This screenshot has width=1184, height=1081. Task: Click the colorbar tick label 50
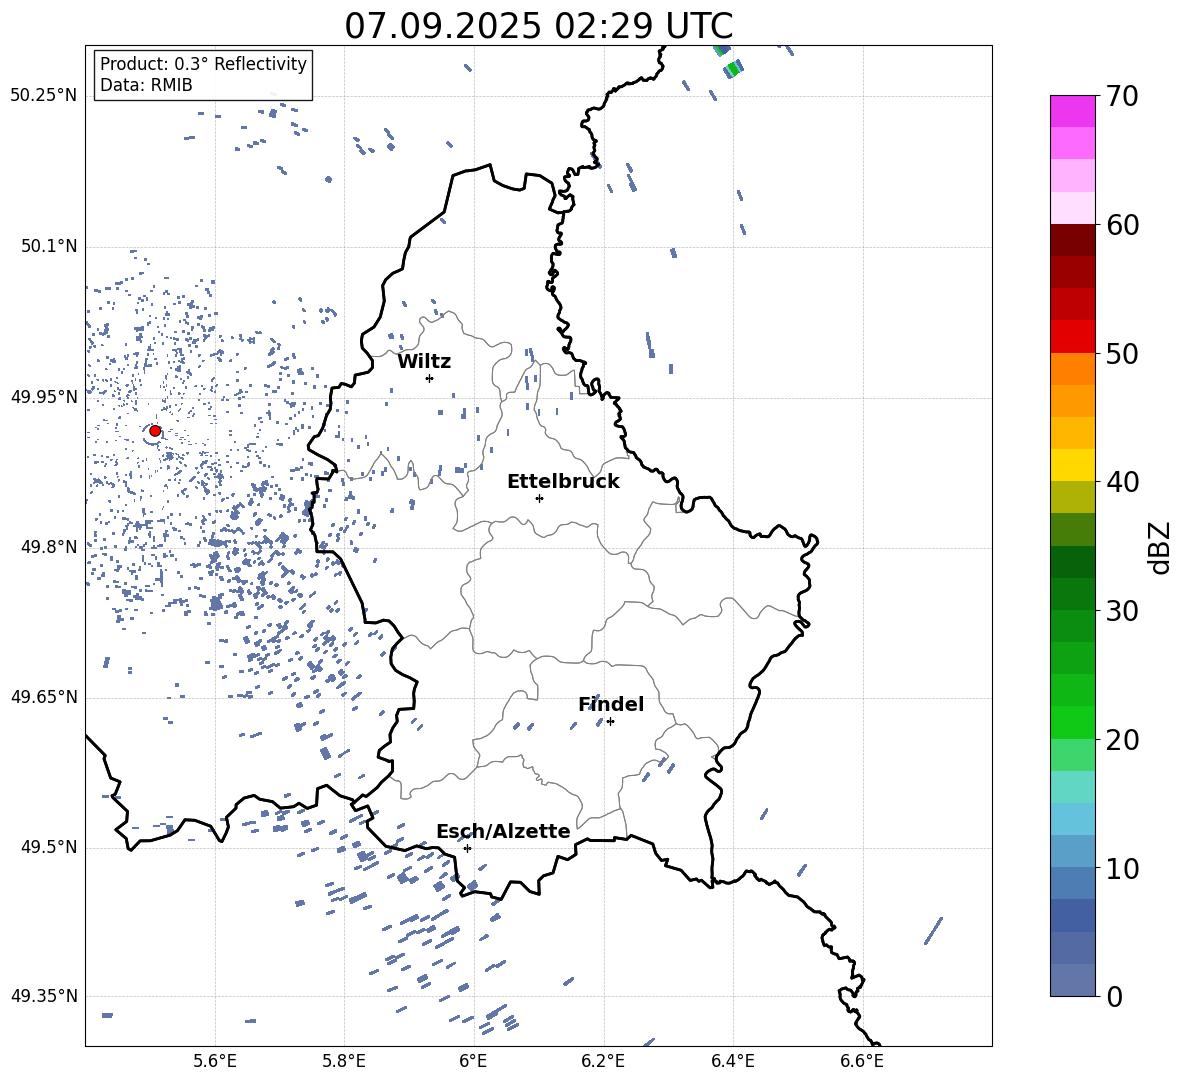[x=1121, y=354]
